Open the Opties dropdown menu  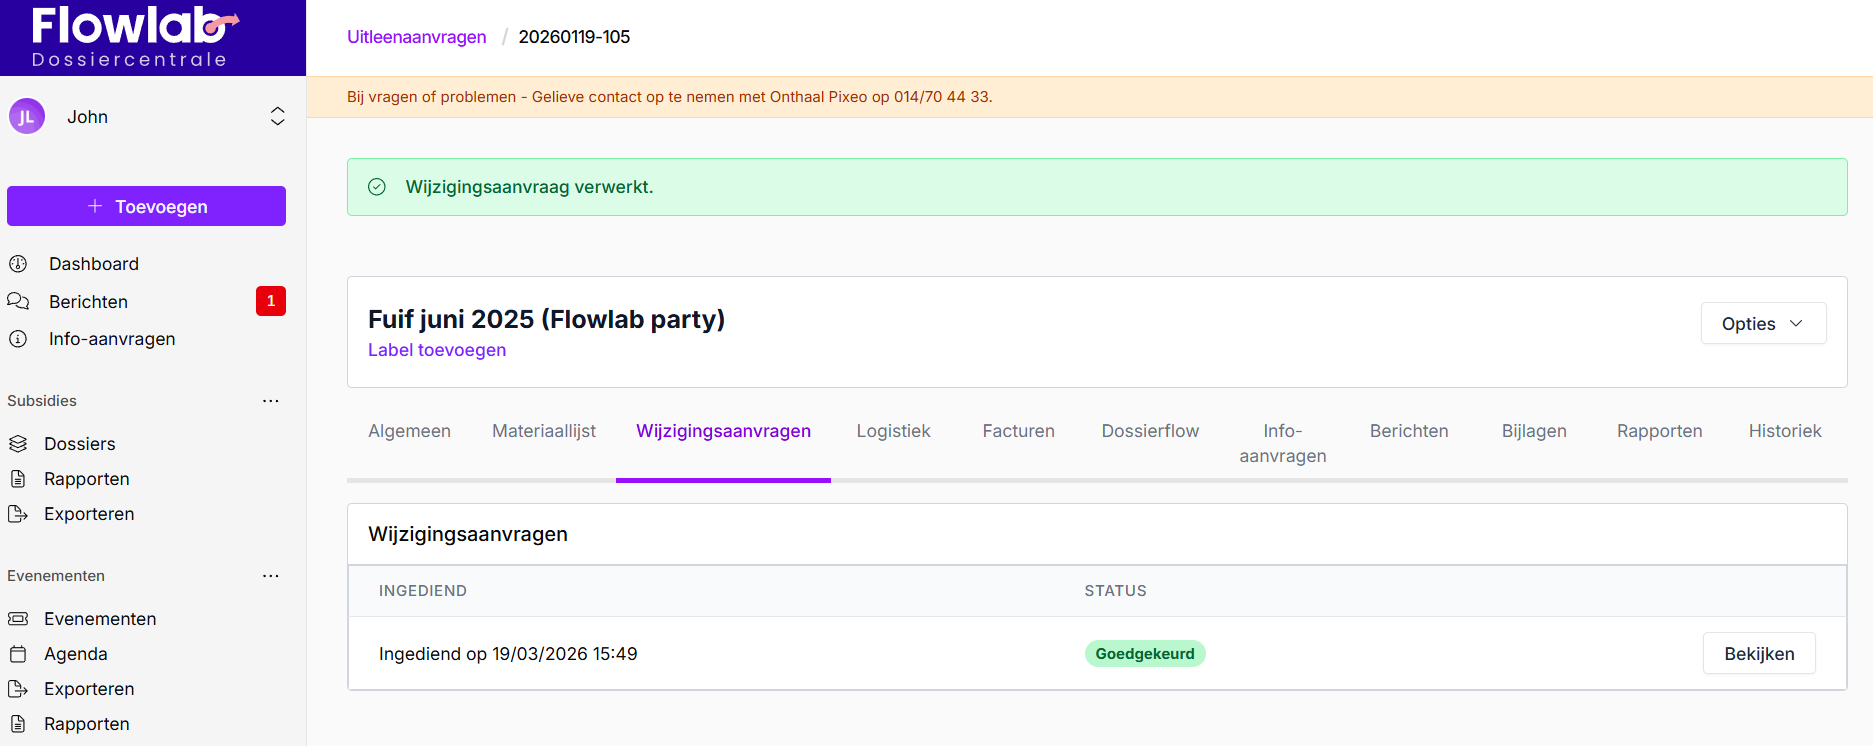click(x=1762, y=324)
